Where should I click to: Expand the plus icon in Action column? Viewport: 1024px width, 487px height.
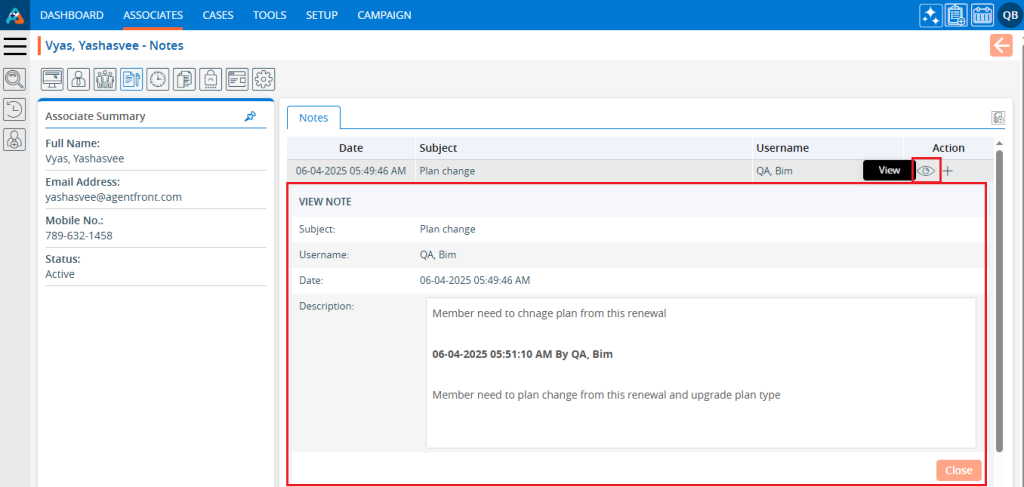[x=948, y=171]
